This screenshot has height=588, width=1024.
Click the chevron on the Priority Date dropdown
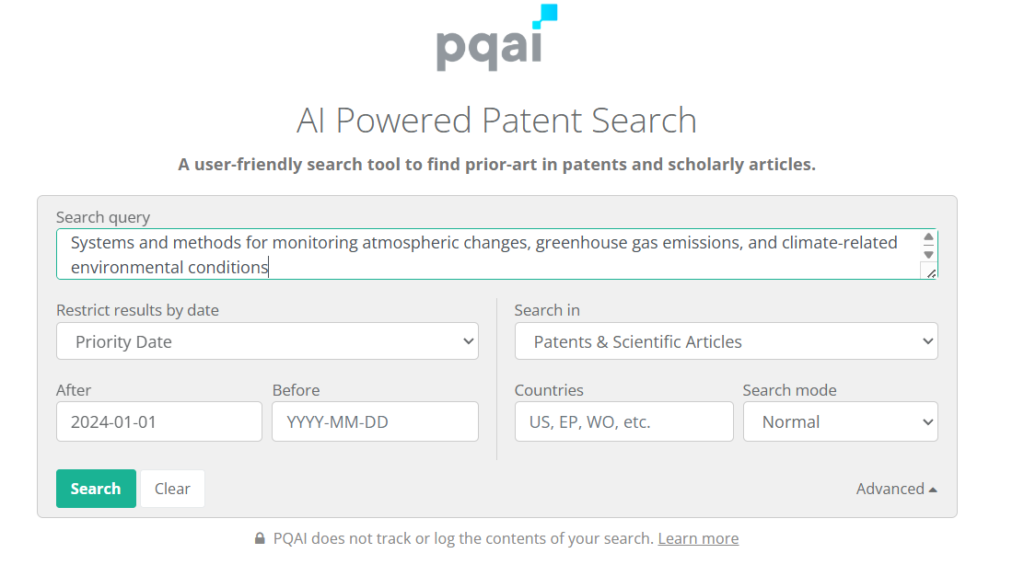coord(469,341)
